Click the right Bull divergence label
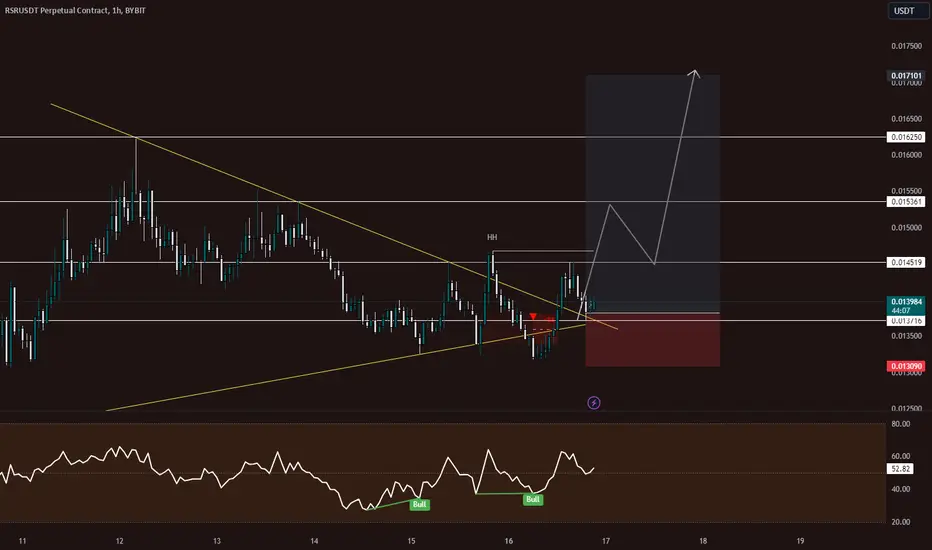Viewport: 932px width, 550px height. point(533,499)
